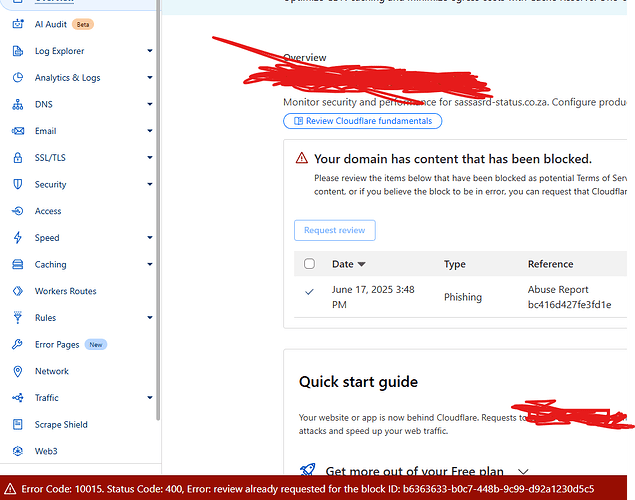This screenshot has width=635, height=500.
Task: Open the Scrape Shield menu item
Action: pos(61,425)
